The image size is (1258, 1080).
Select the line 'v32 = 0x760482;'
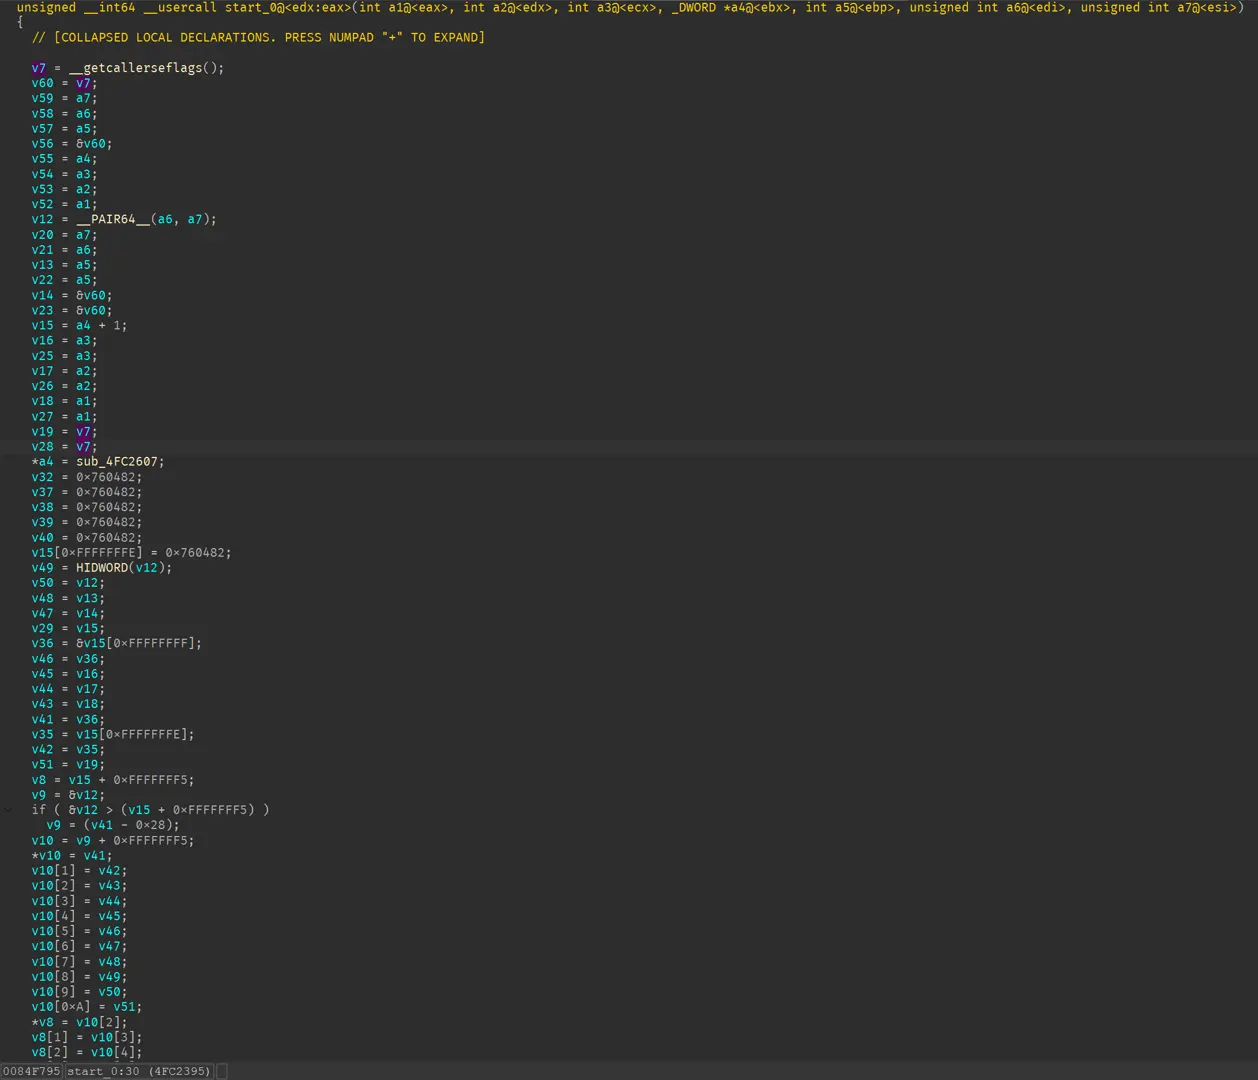87,477
